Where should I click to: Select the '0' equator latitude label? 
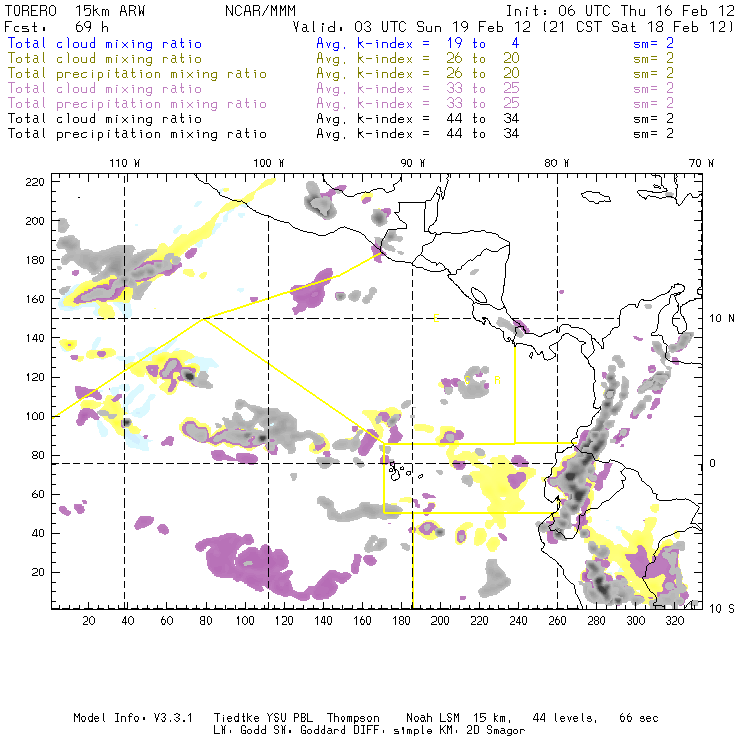[x=713, y=463]
